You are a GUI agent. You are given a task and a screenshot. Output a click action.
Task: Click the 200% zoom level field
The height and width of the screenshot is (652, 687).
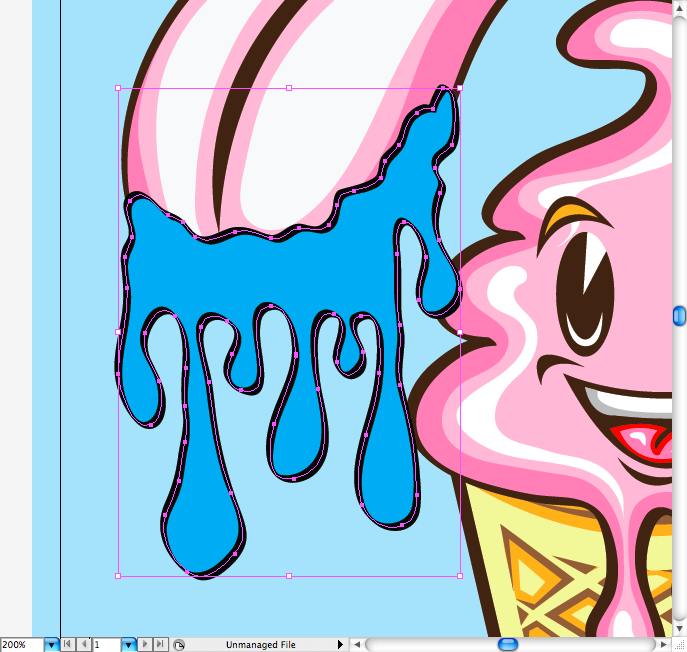click(20, 645)
